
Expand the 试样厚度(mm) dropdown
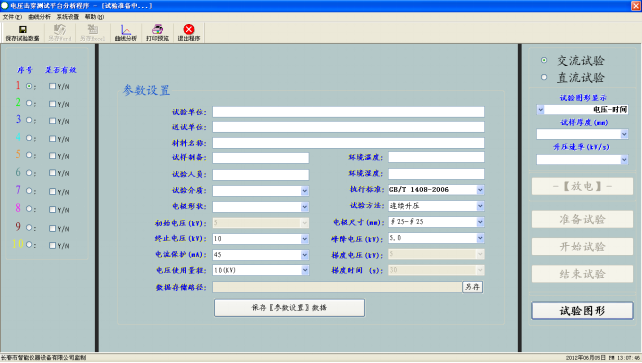pos(624,134)
